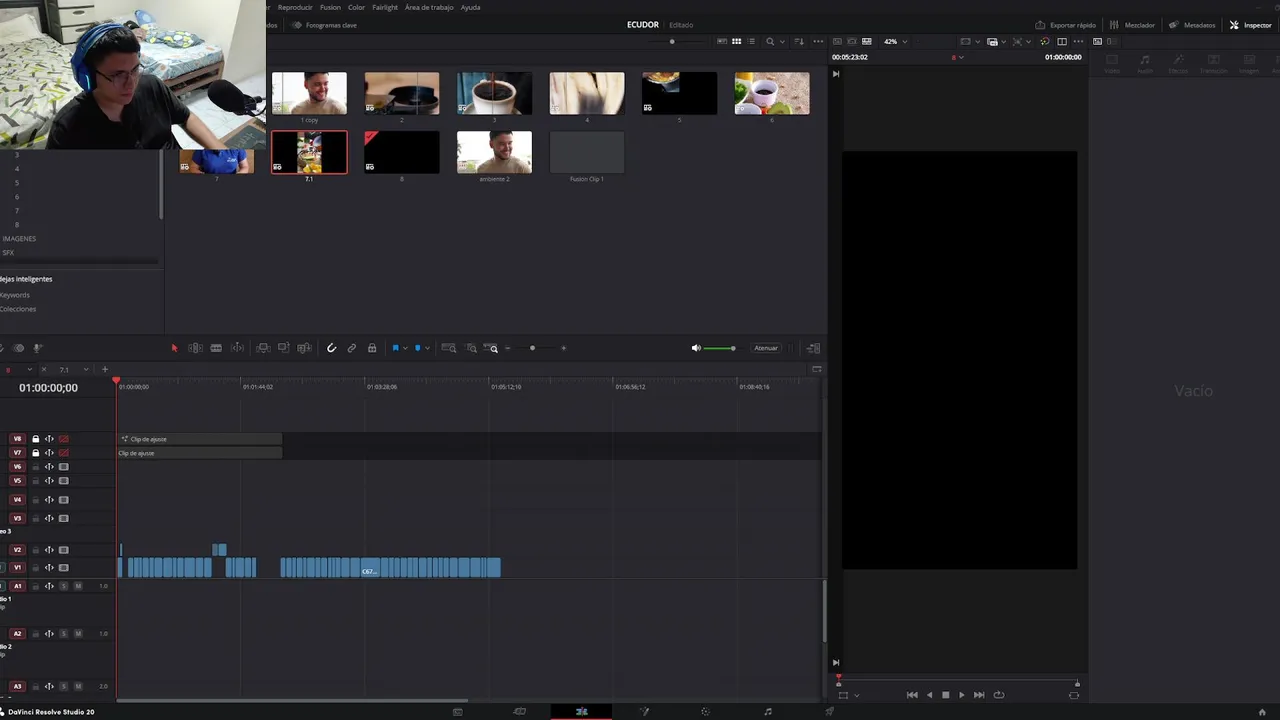Adjust the timeline zoom slider

[x=535, y=348]
